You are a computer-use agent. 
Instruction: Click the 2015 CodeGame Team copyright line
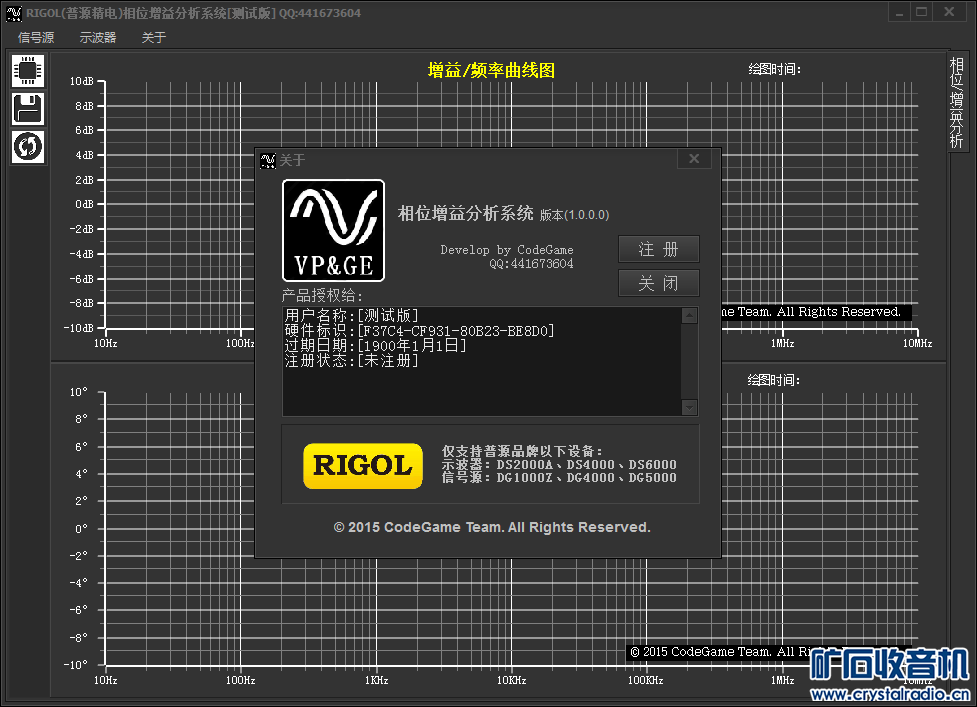click(x=492, y=527)
